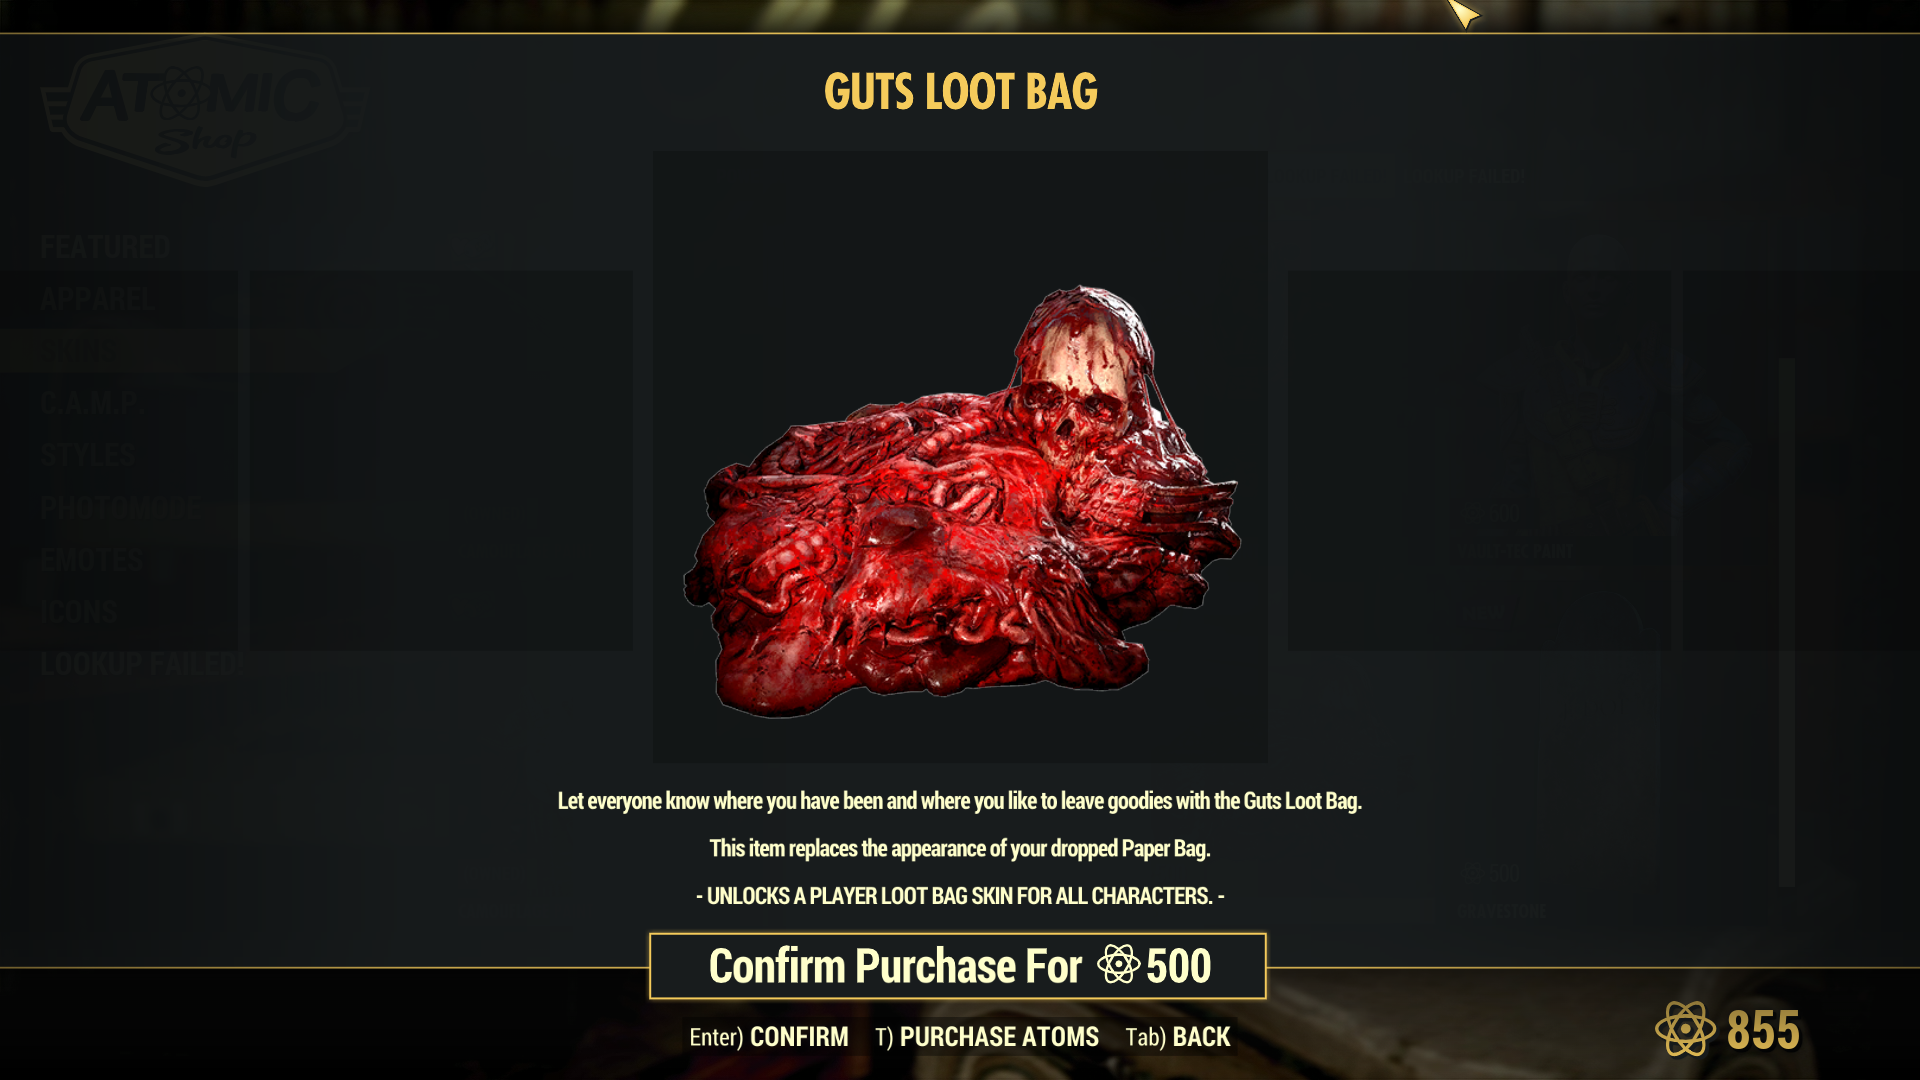Open the ICONS category
The height and width of the screenshot is (1080, 1920).
tap(79, 611)
